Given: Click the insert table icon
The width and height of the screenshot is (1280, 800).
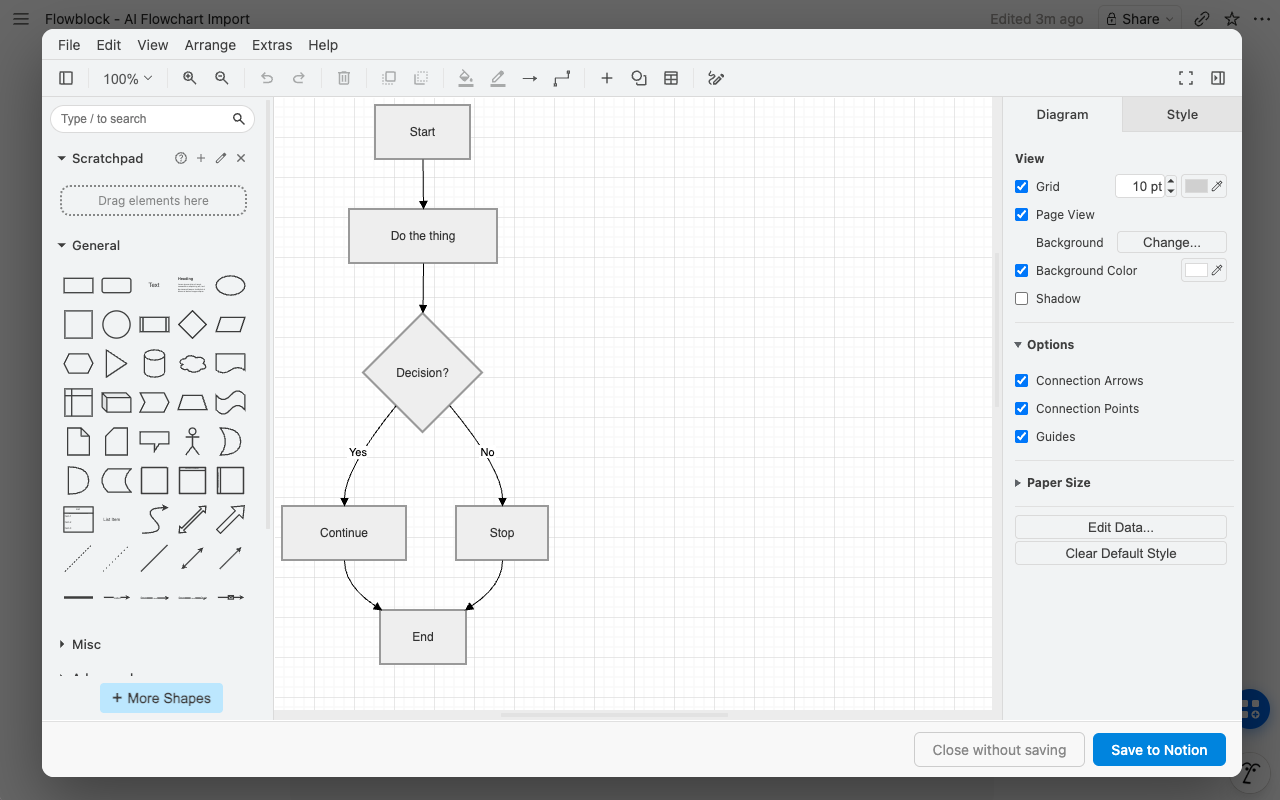Looking at the screenshot, I should pos(671,78).
